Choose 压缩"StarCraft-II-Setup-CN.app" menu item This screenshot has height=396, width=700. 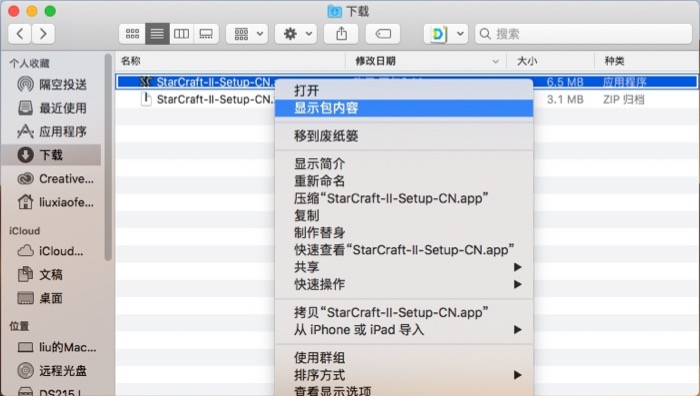point(404,198)
